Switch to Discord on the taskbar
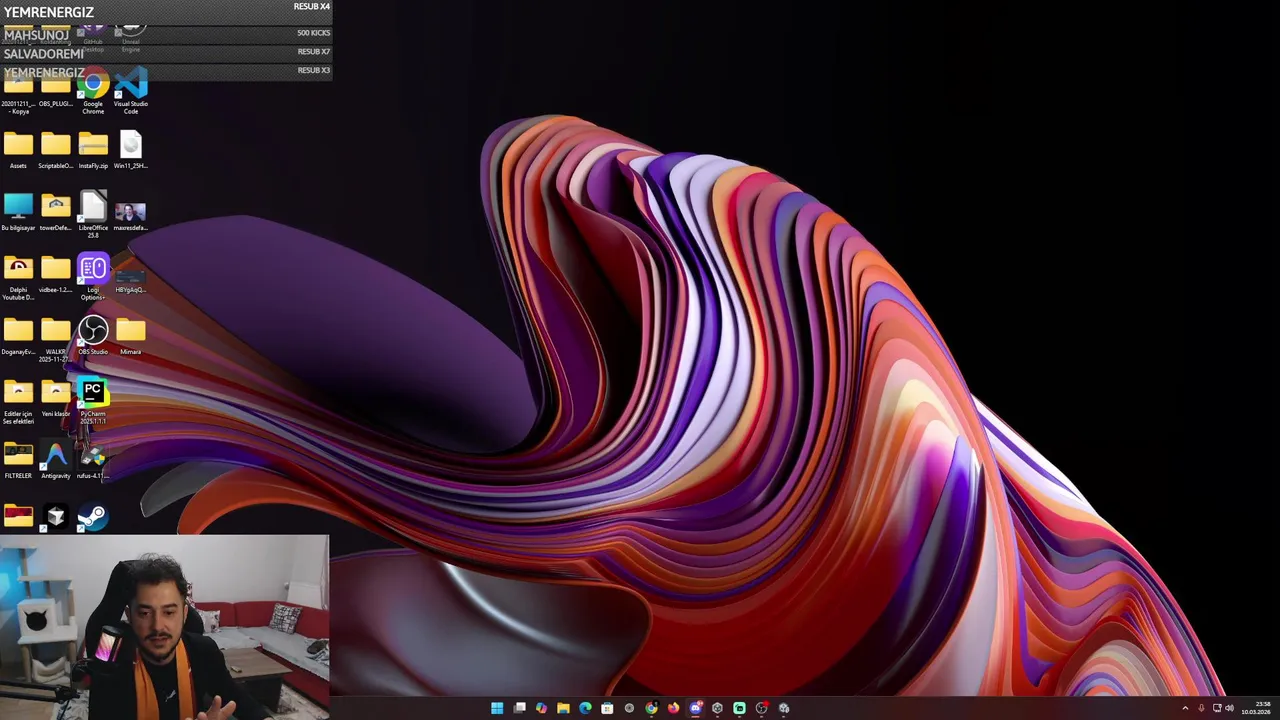1280x720 pixels. point(695,708)
